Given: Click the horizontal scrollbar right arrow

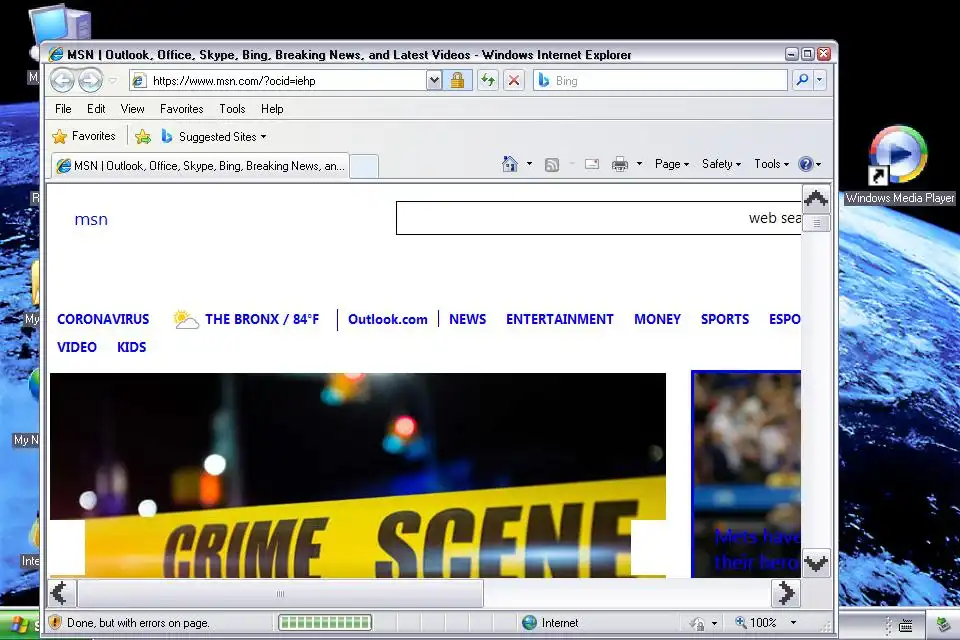Looking at the screenshot, I should (786, 593).
